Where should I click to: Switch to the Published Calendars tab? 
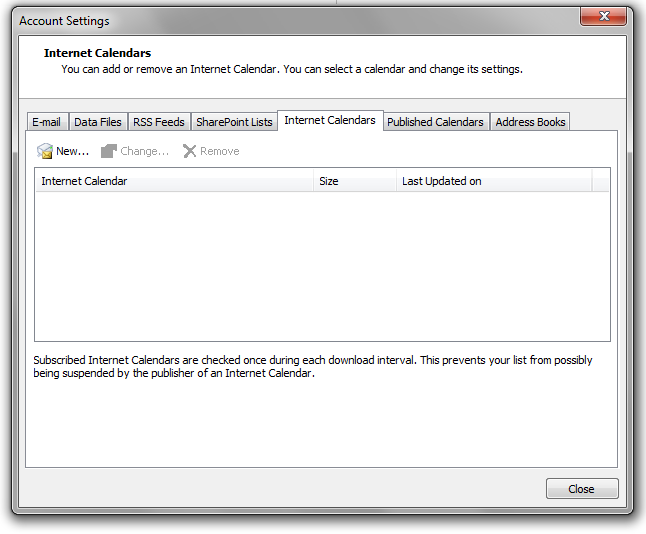pos(435,122)
